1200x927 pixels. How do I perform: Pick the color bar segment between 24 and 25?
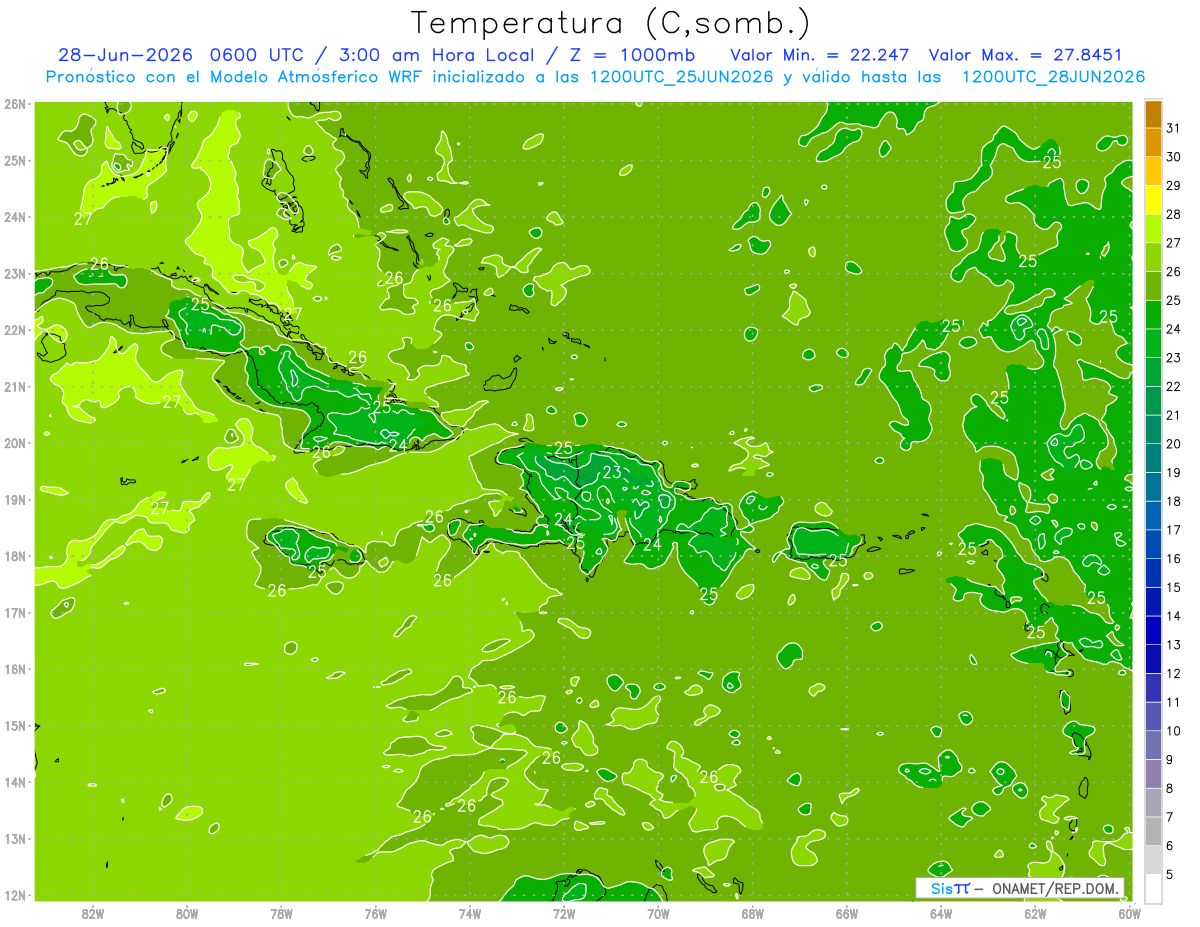(x=1153, y=314)
